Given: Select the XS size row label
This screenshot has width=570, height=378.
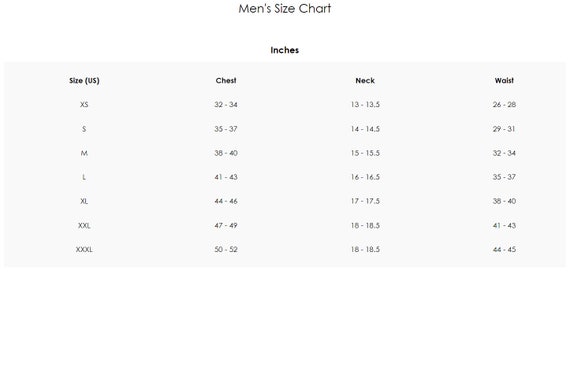Looking at the screenshot, I should point(84,104).
